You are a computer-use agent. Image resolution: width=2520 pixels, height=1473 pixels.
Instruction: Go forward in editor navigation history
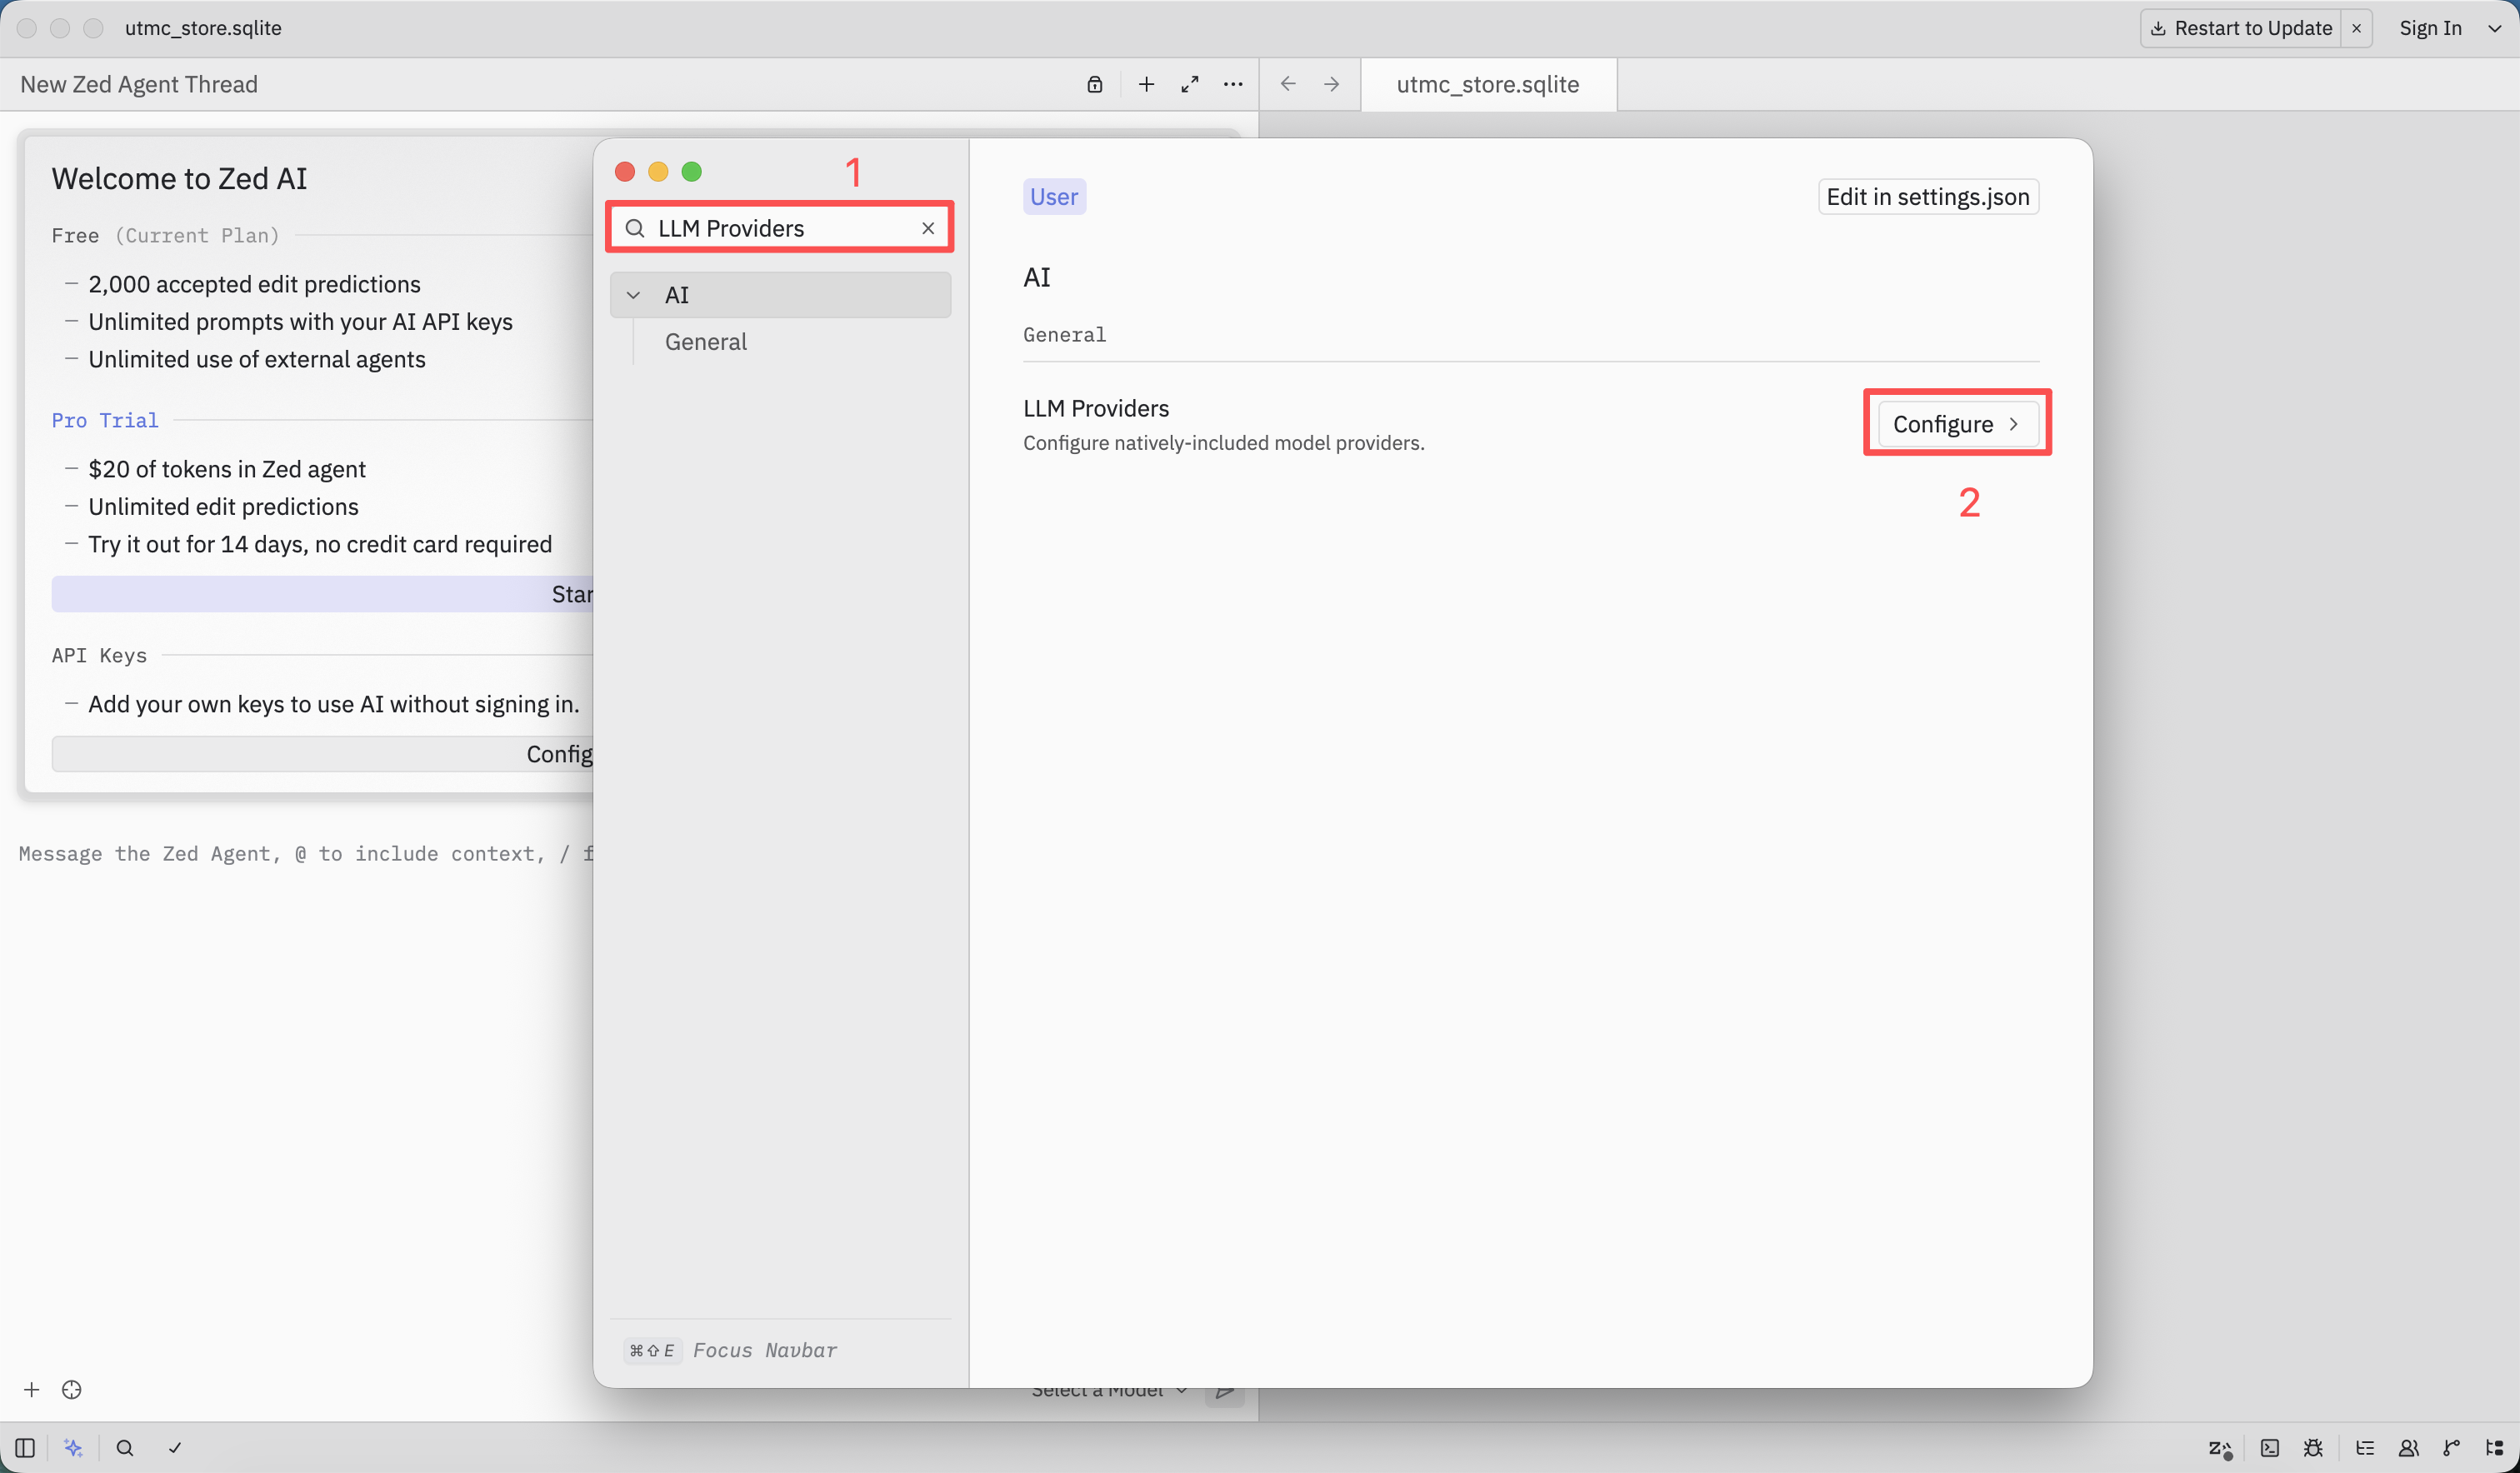pyautogui.click(x=1331, y=84)
